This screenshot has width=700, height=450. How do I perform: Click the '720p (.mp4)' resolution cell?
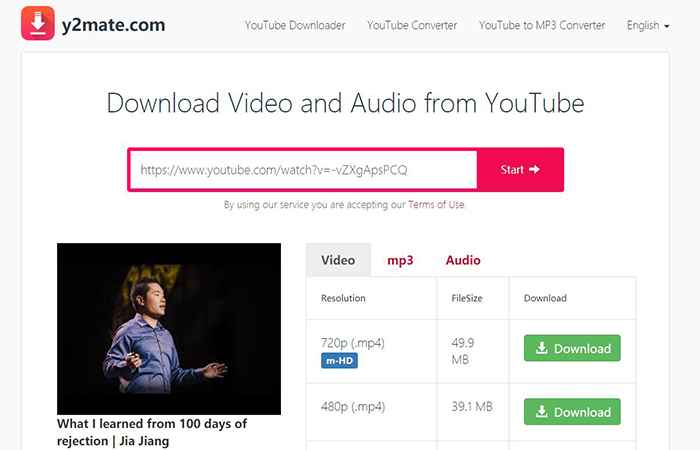(371, 351)
